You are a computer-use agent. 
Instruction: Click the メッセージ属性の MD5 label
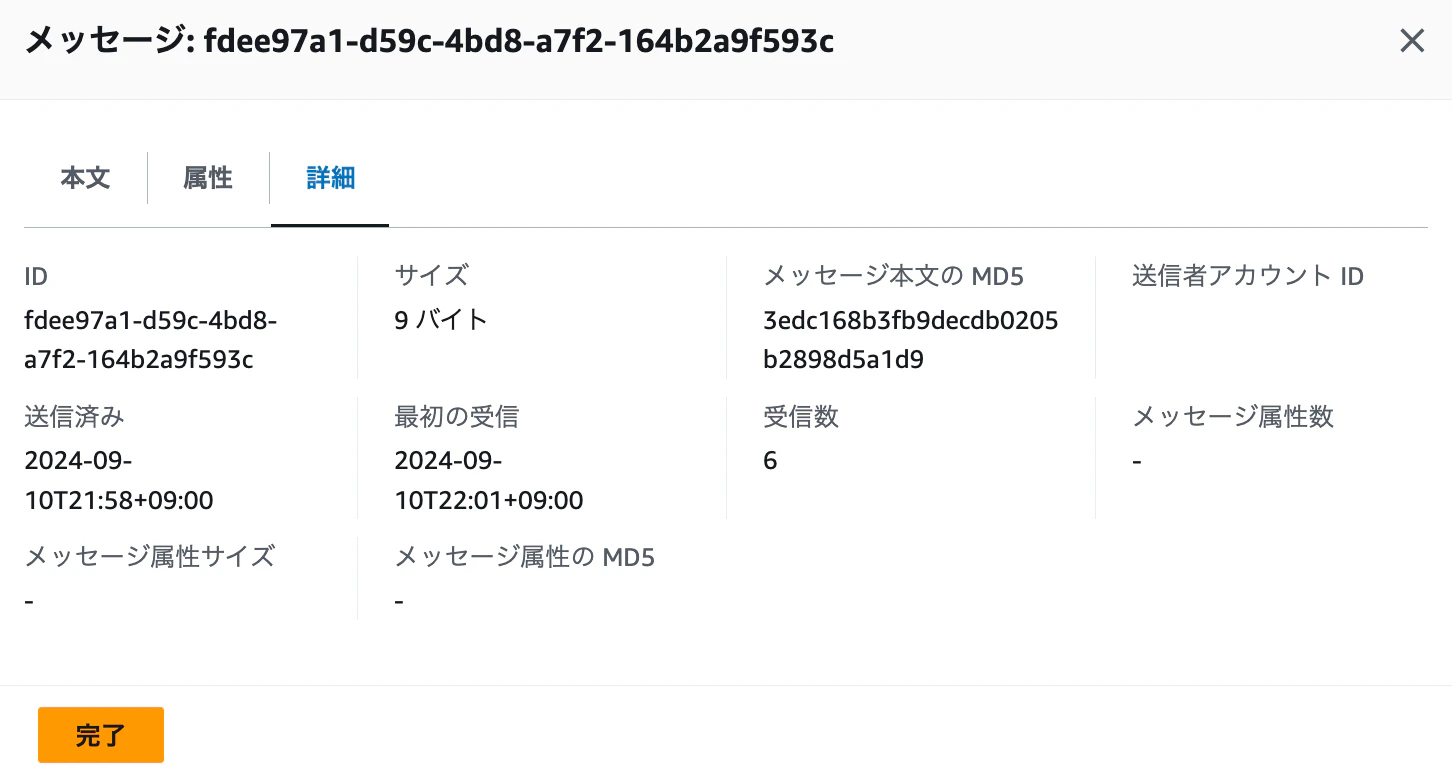(524, 556)
